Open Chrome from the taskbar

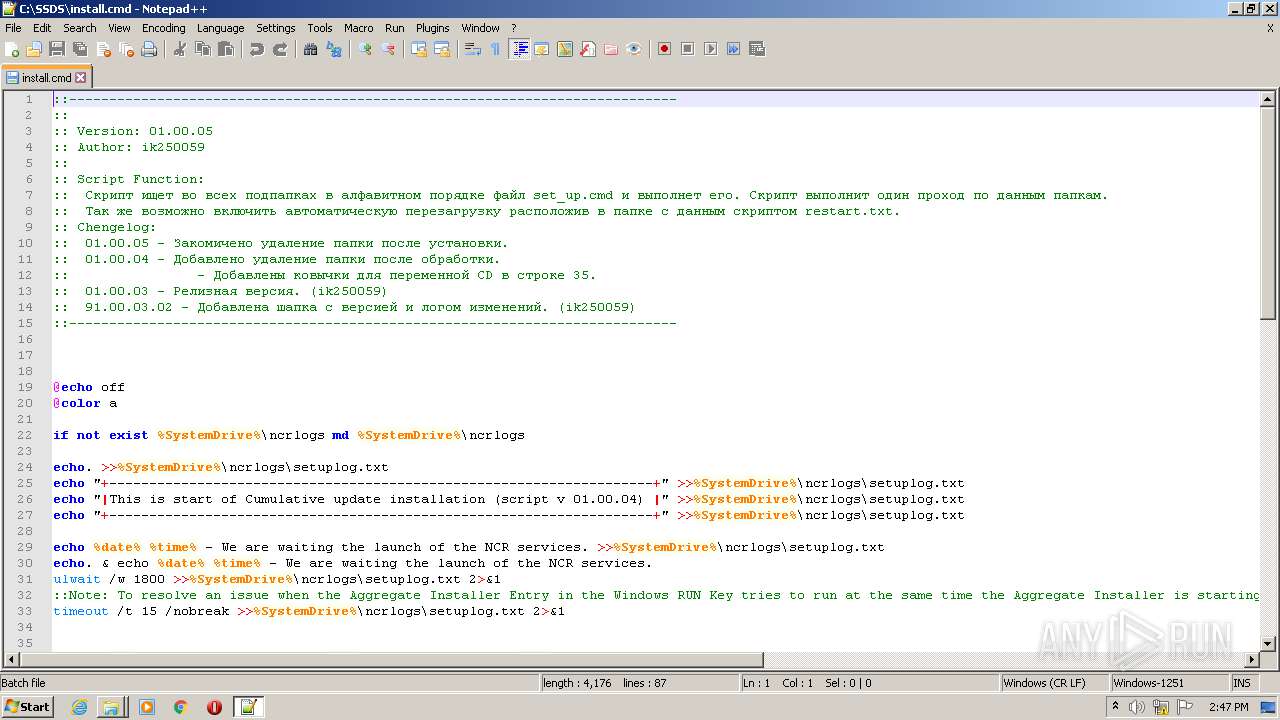(x=181, y=707)
